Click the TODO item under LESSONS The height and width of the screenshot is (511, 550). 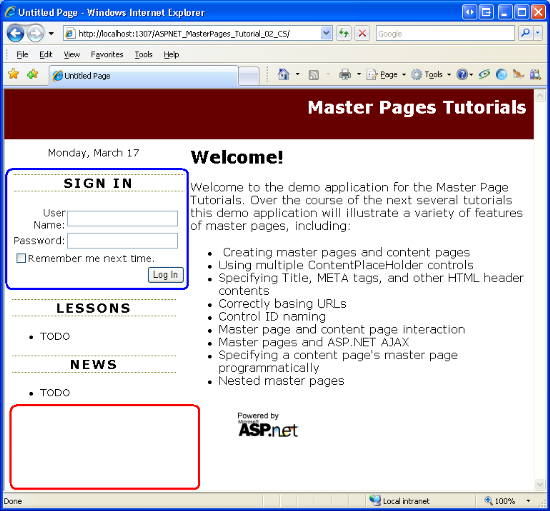click(x=55, y=336)
